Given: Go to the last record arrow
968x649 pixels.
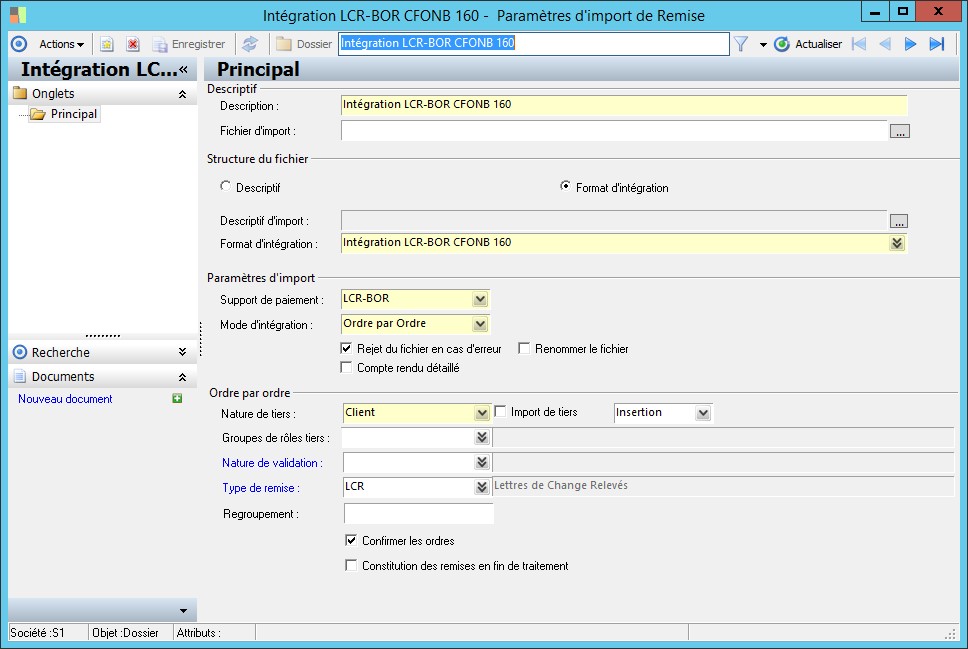Looking at the screenshot, I should [x=936, y=44].
